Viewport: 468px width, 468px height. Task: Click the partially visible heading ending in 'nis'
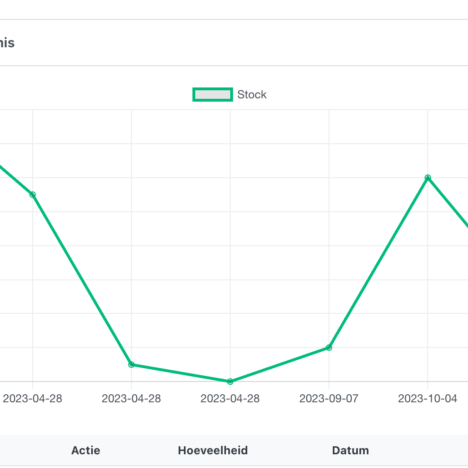(7, 43)
